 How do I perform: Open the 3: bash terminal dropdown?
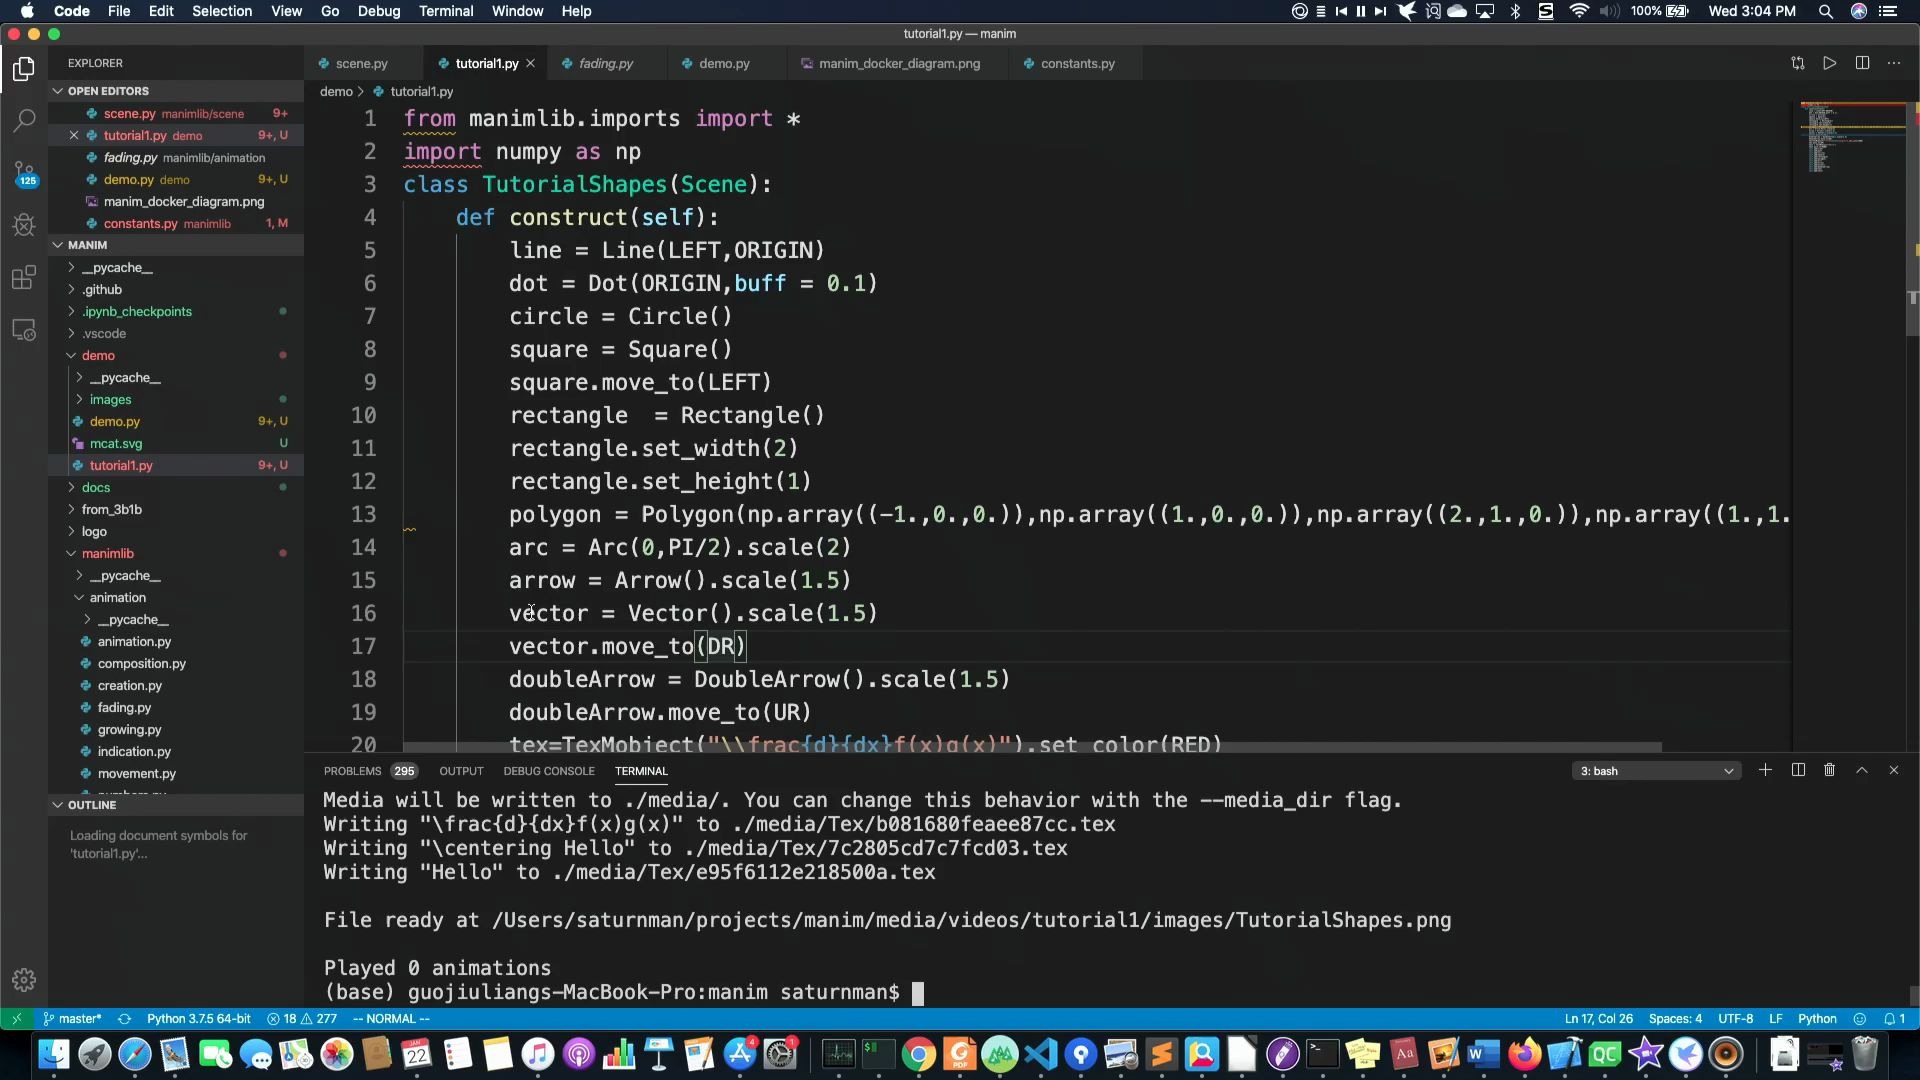[x=1656, y=771]
